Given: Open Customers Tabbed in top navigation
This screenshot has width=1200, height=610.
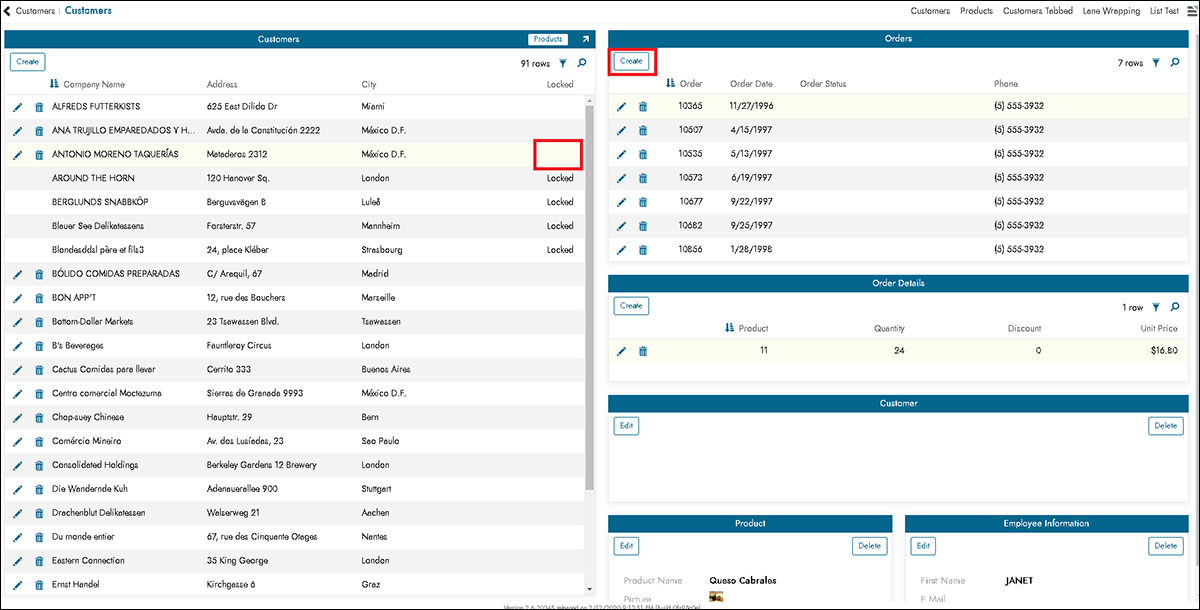Looking at the screenshot, I should pos(1037,11).
